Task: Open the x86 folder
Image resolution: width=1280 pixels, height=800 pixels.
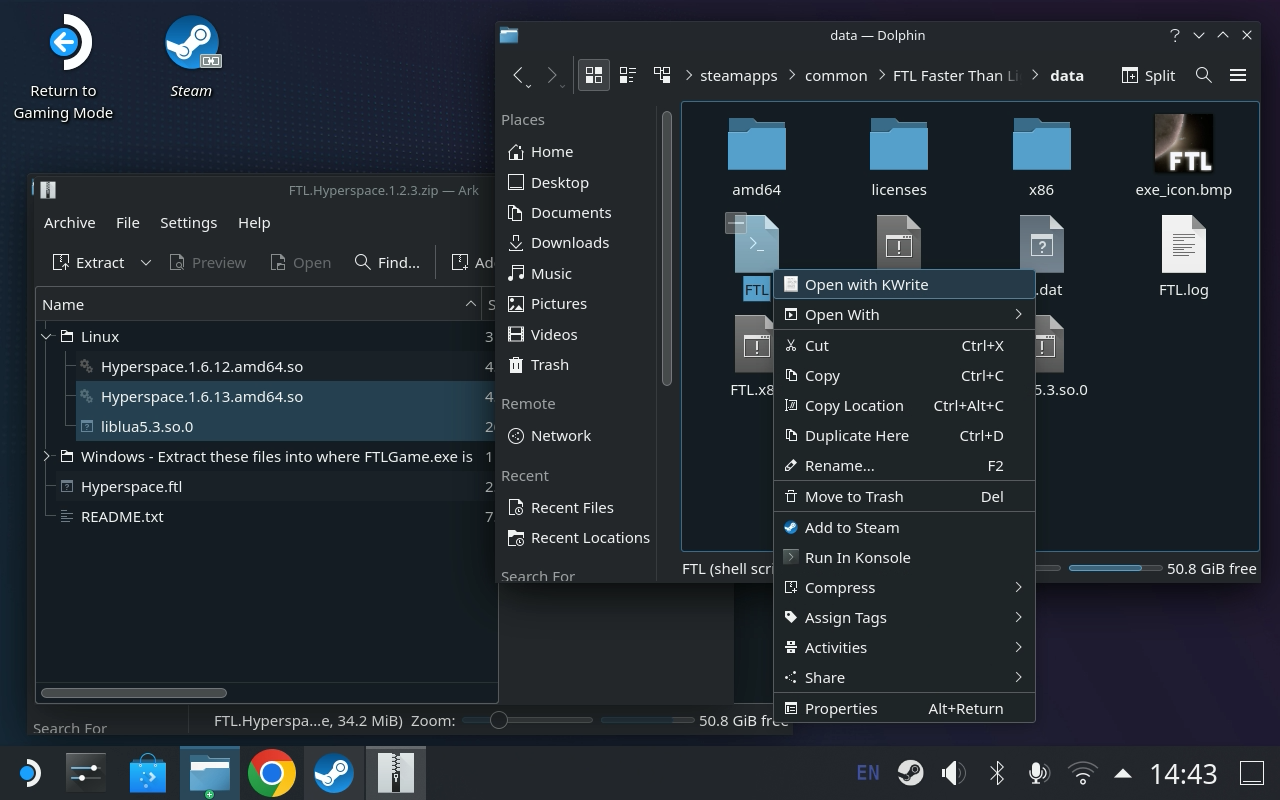Action: [x=1041, y=157]
